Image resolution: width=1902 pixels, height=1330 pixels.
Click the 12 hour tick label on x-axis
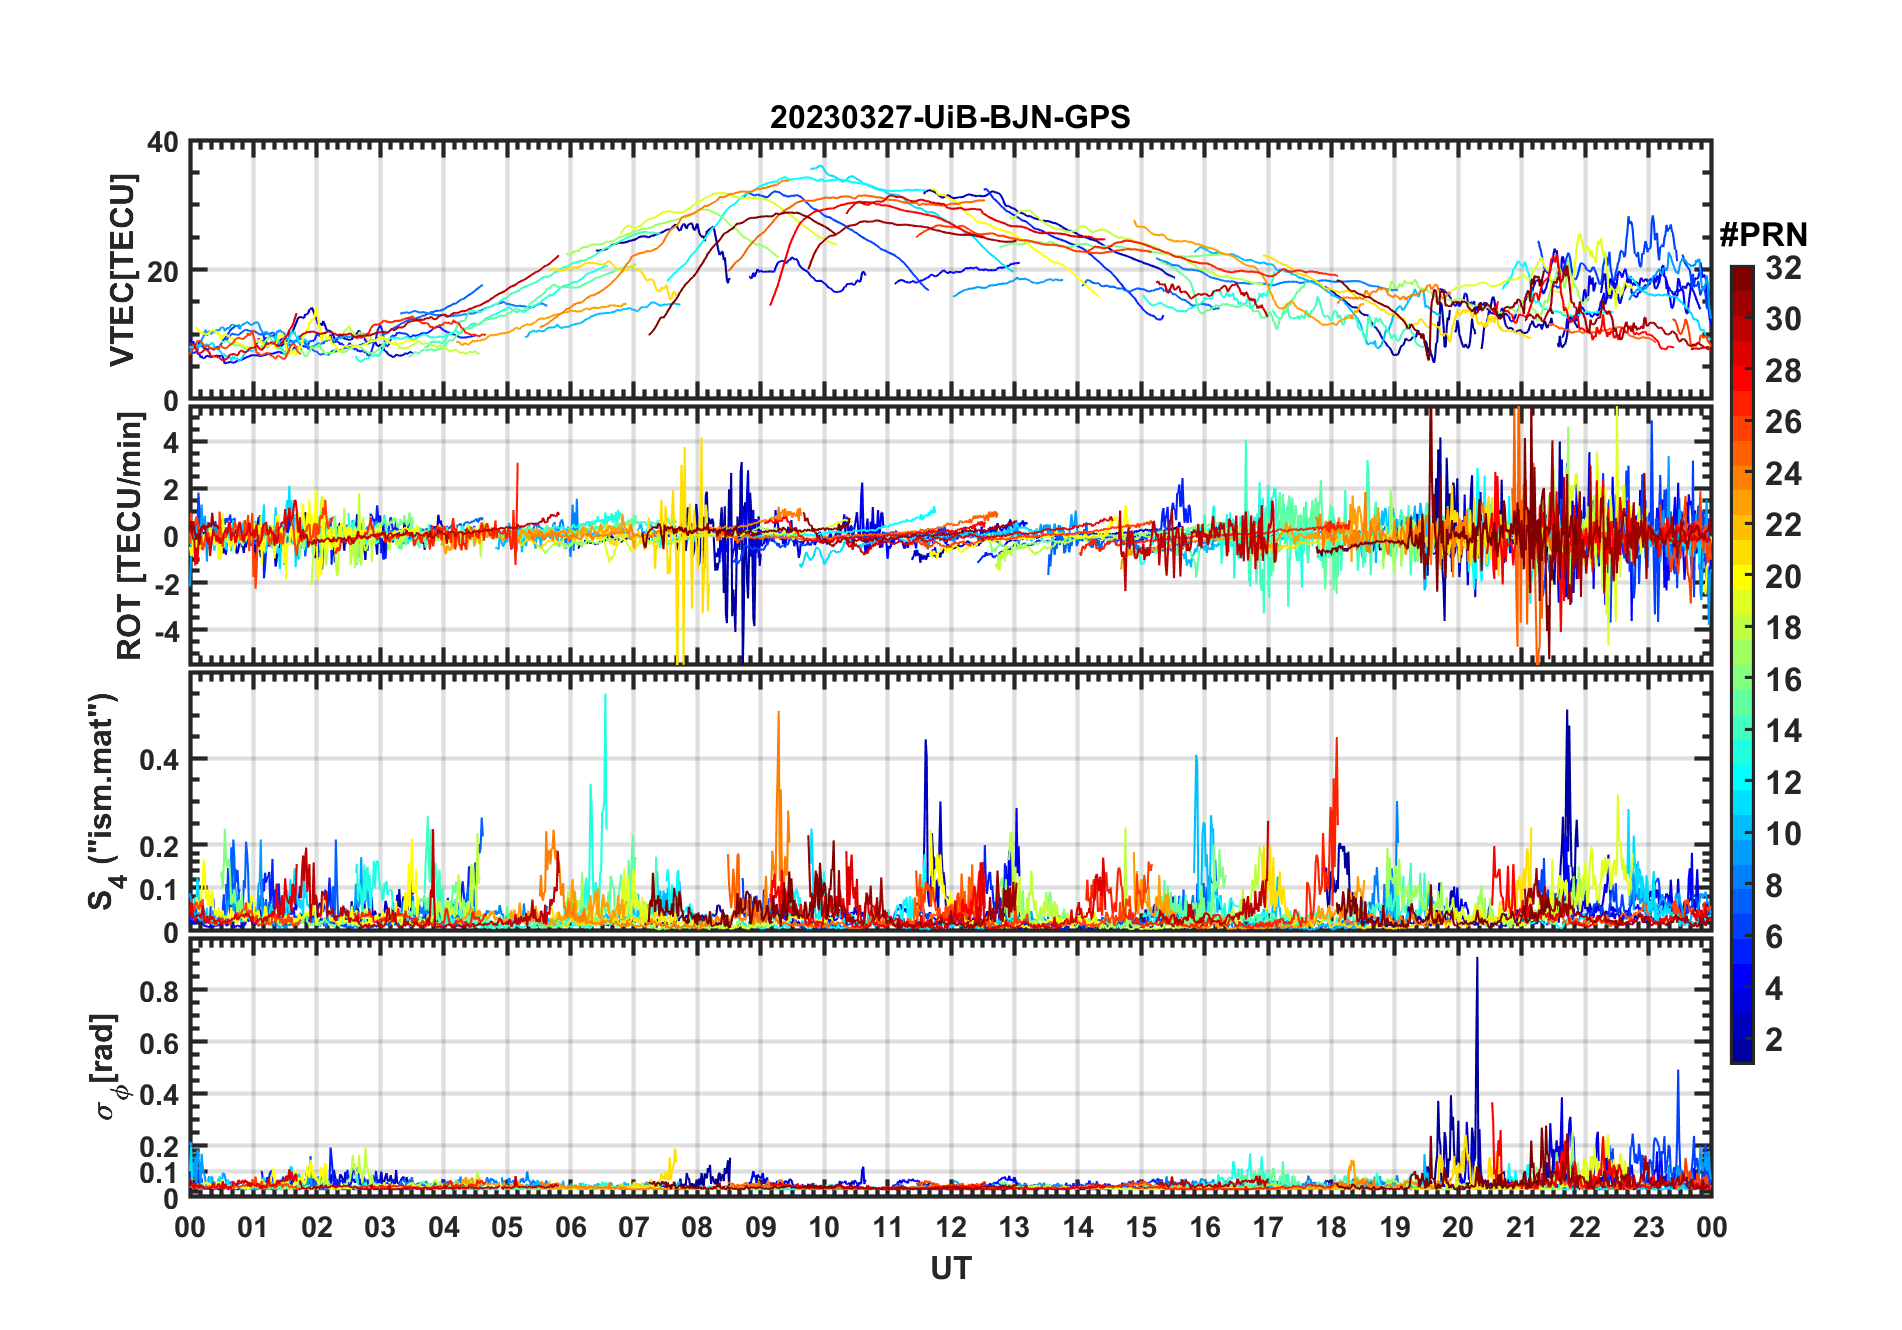pyautogui.click(x=951, y=1227)
